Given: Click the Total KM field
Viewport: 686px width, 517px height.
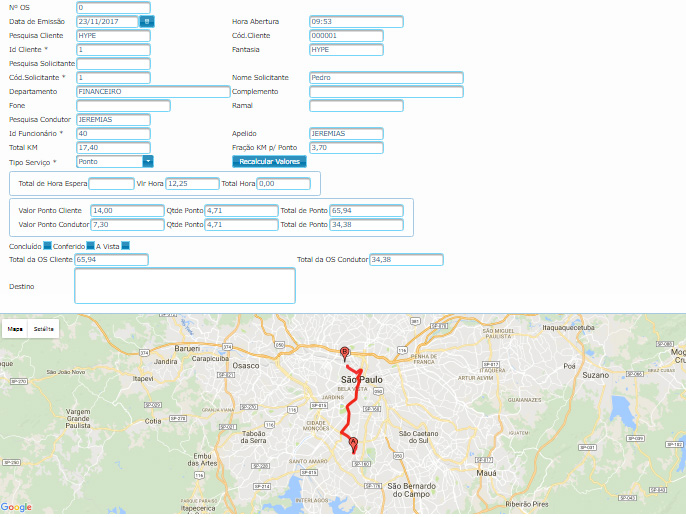Looking at the screenshot, I should 113,148.
